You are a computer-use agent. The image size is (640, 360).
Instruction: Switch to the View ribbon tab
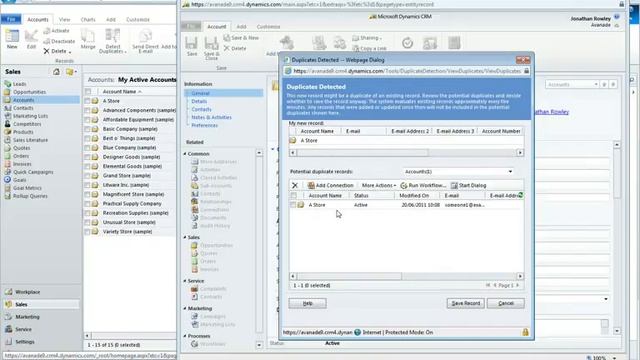(x=64, y=20)
